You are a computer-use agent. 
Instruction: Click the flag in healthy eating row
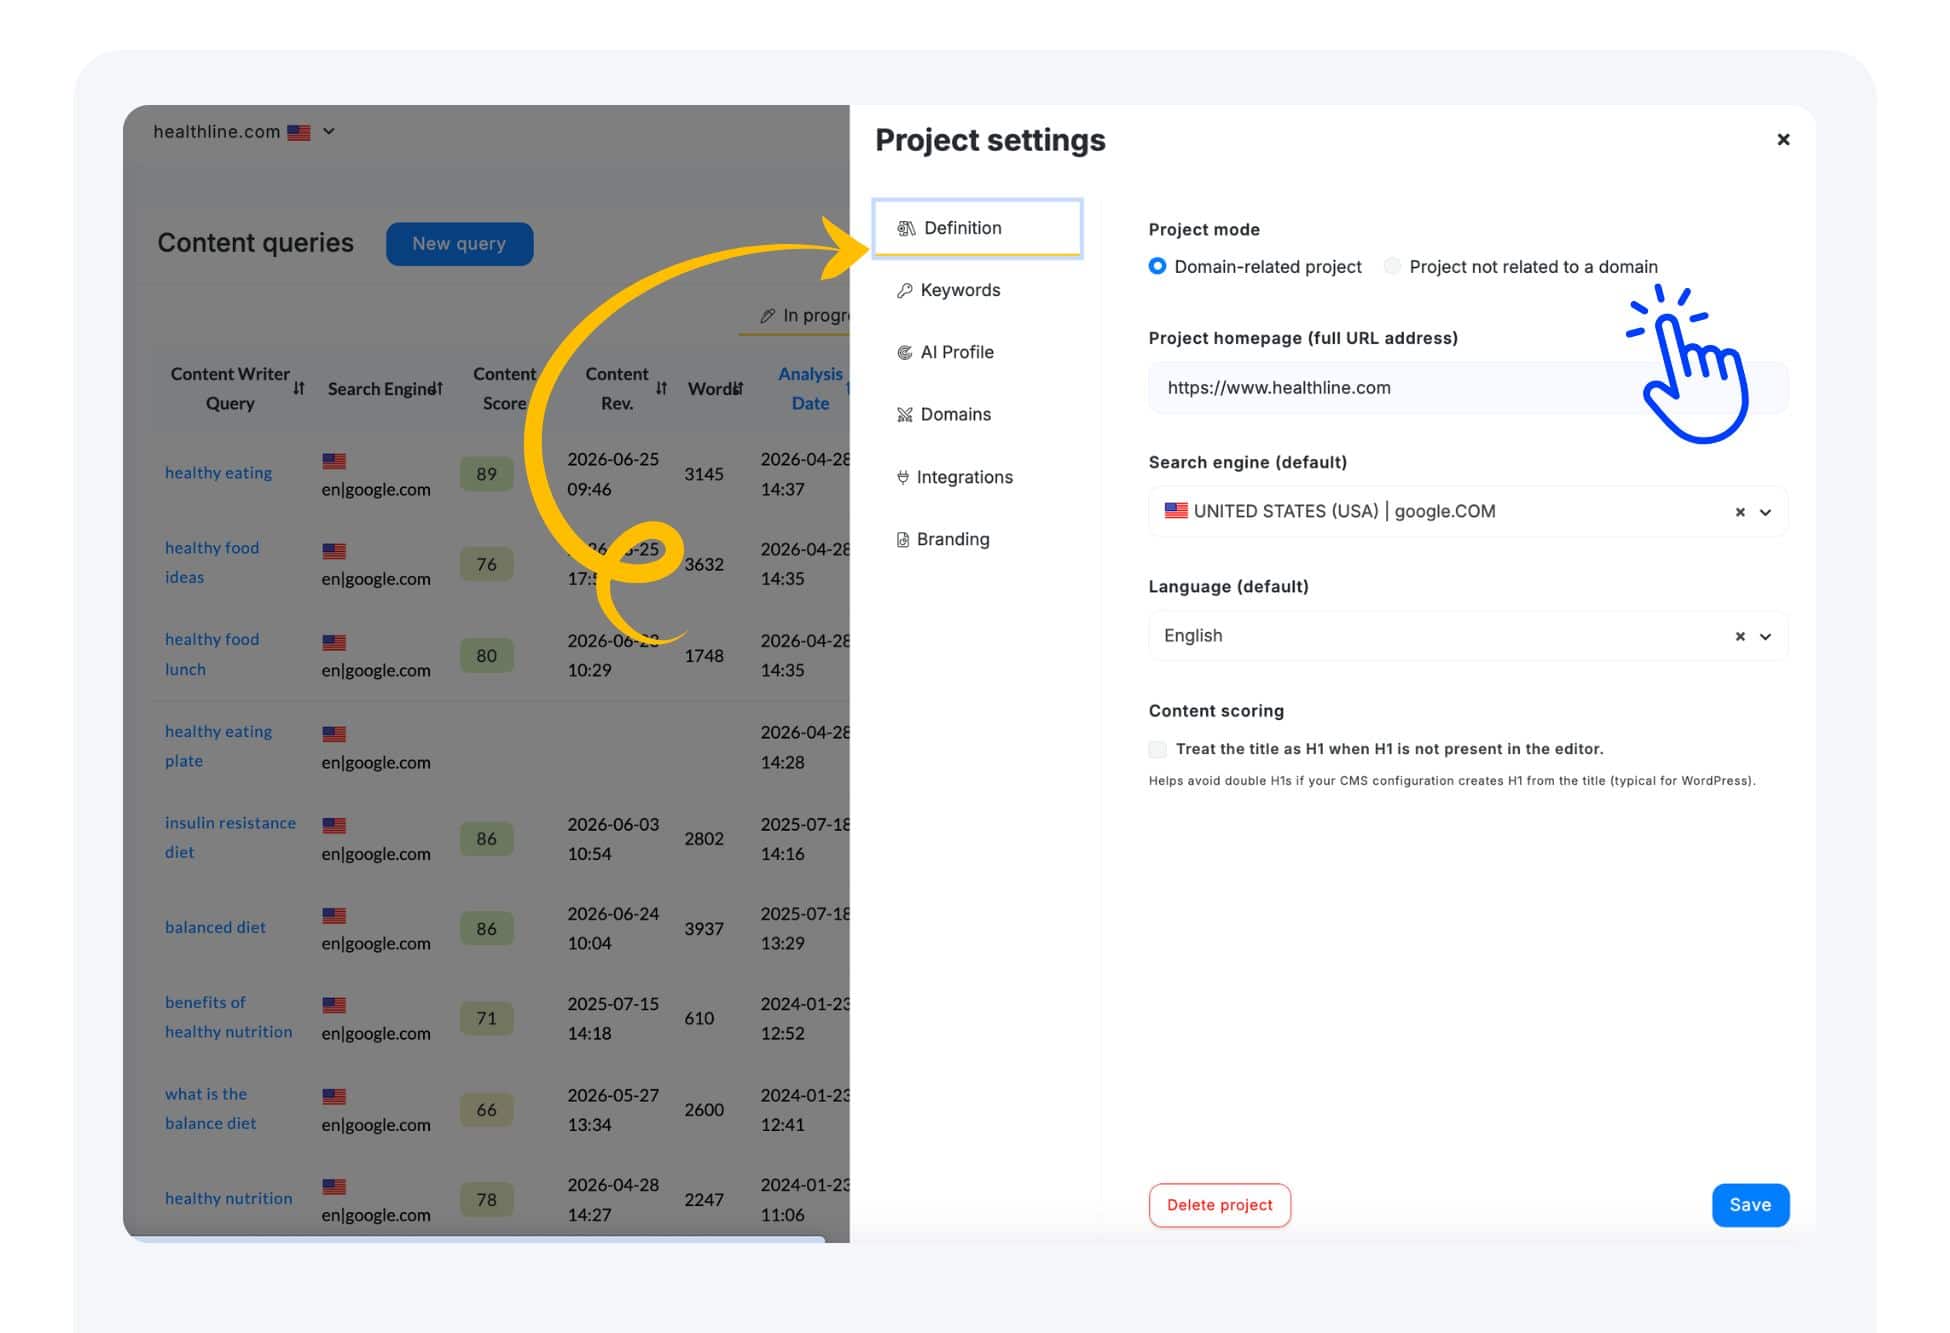[x=334, y=461]
